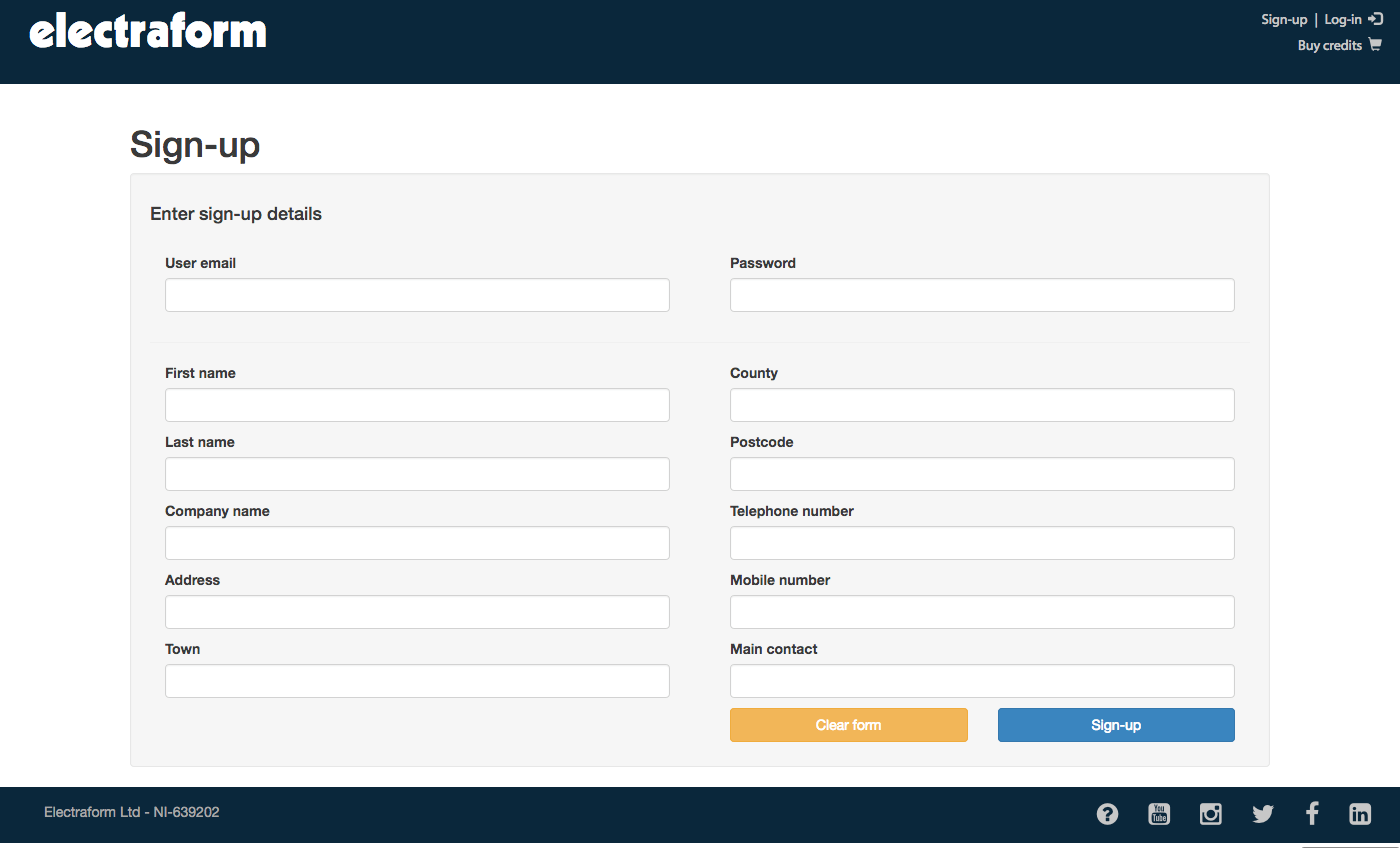Visit the YouTube icon in footer
The width and height of the screenshot is (1400, 848).
1159,814
